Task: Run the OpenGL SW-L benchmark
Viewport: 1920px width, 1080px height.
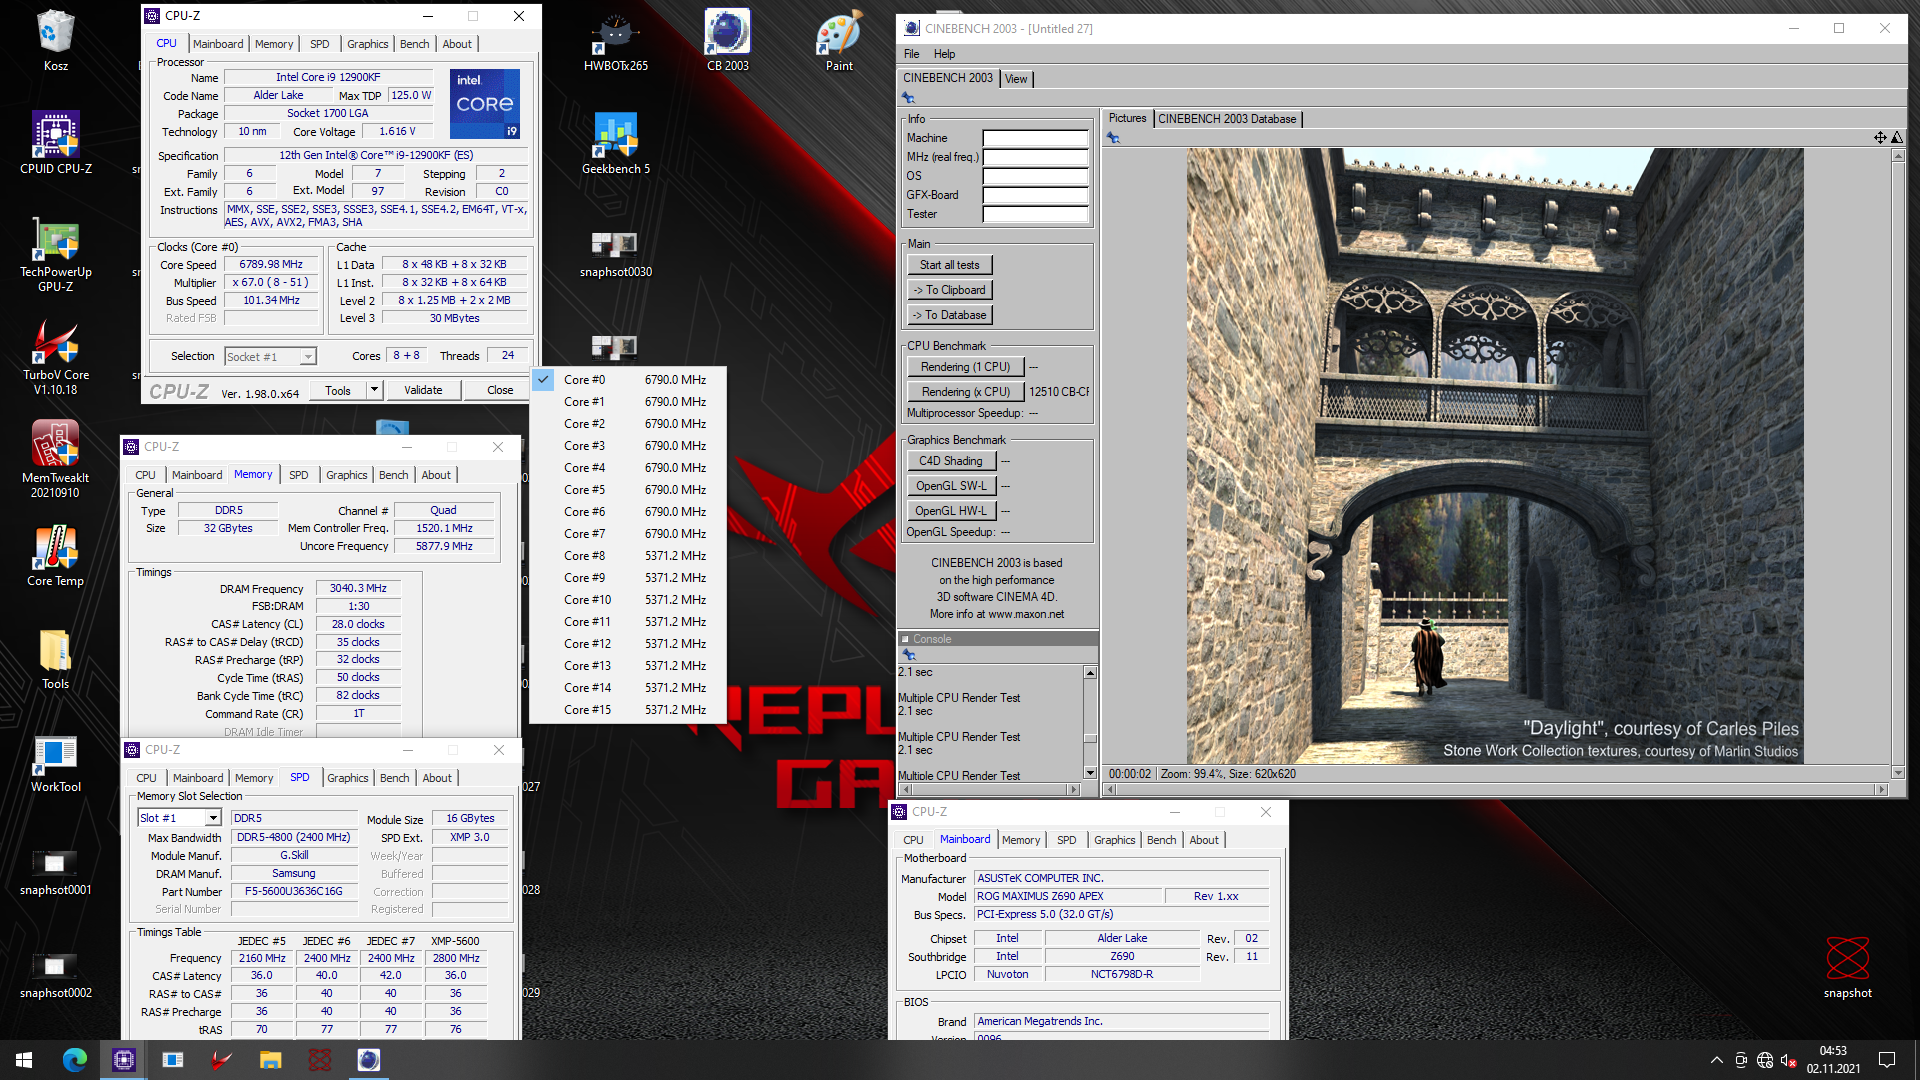Action: pyautogui.click(x=951, y=486)
